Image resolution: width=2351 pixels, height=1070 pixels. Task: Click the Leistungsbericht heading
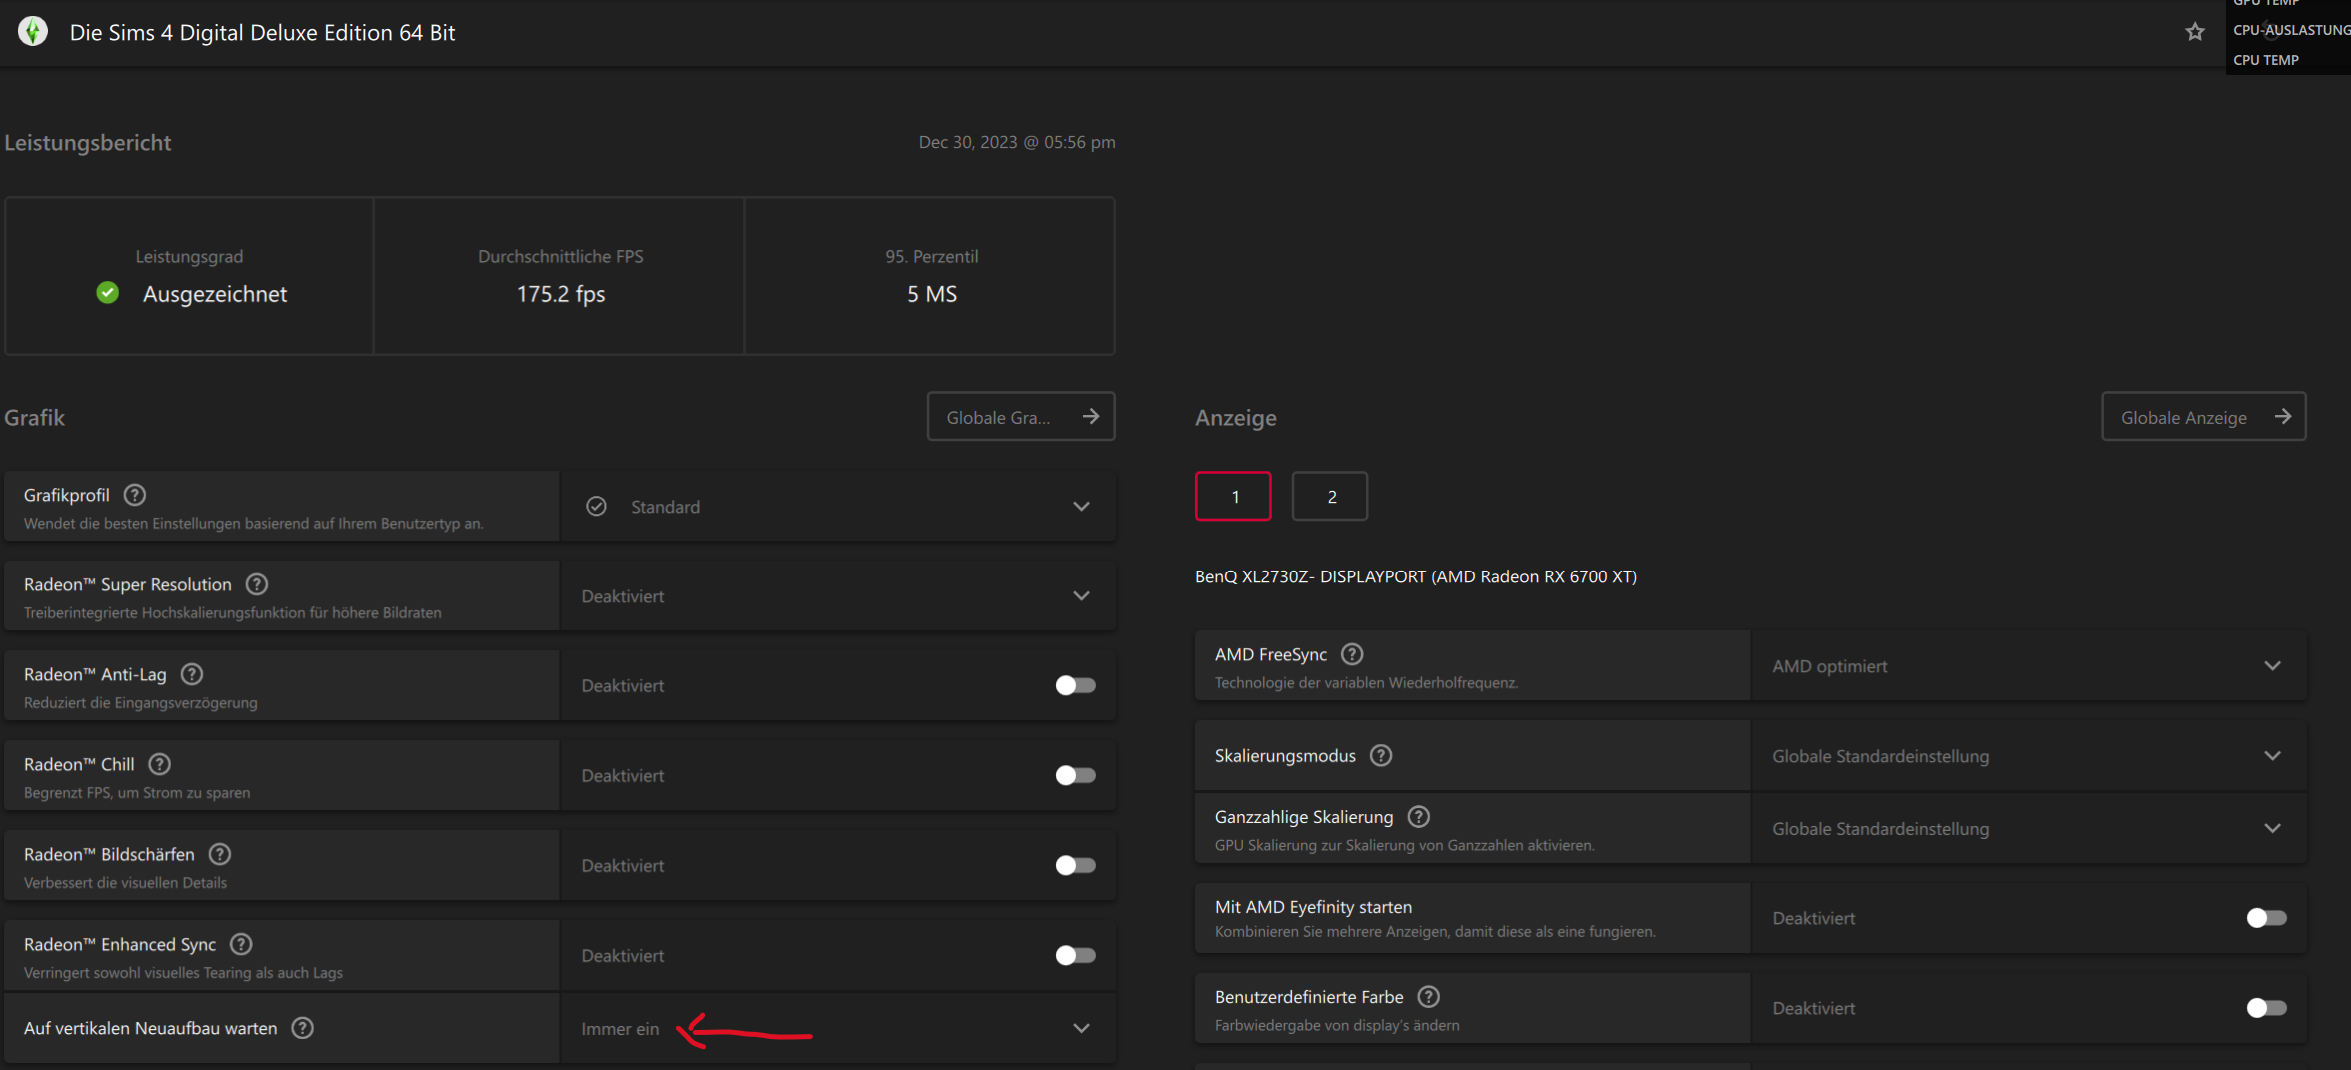click(x=88, y=143)
